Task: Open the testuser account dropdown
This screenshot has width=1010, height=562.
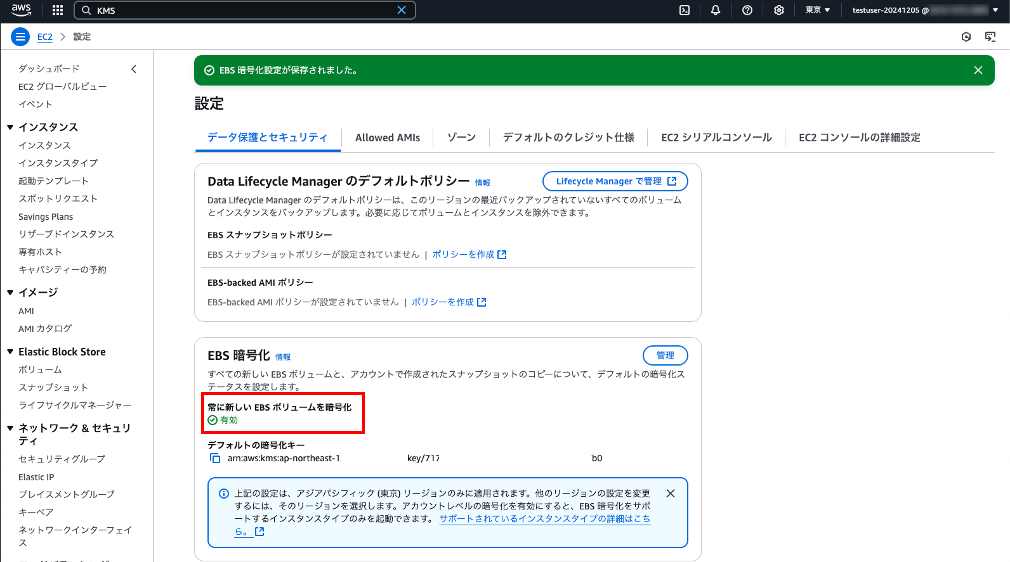Action: [x=925, y=10]
